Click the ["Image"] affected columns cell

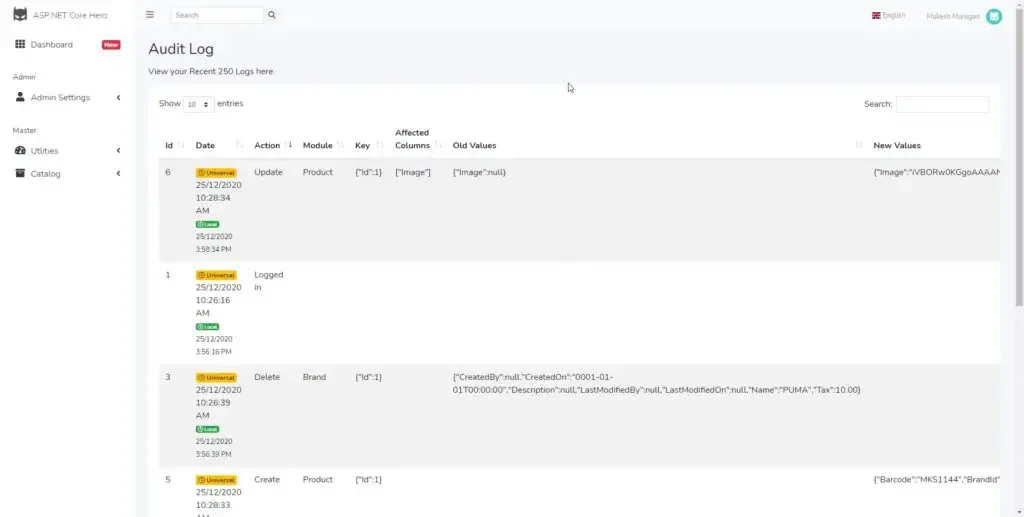click(x=413, y=172)
